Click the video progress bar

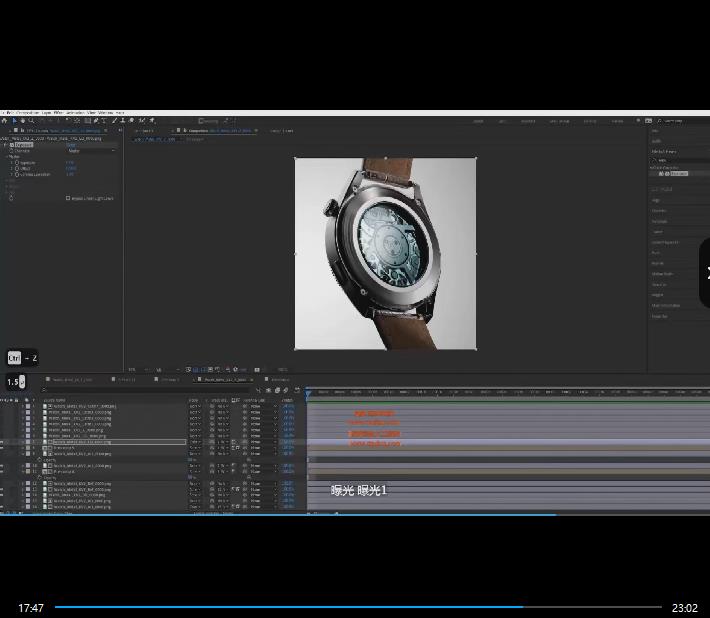[358, 606]
